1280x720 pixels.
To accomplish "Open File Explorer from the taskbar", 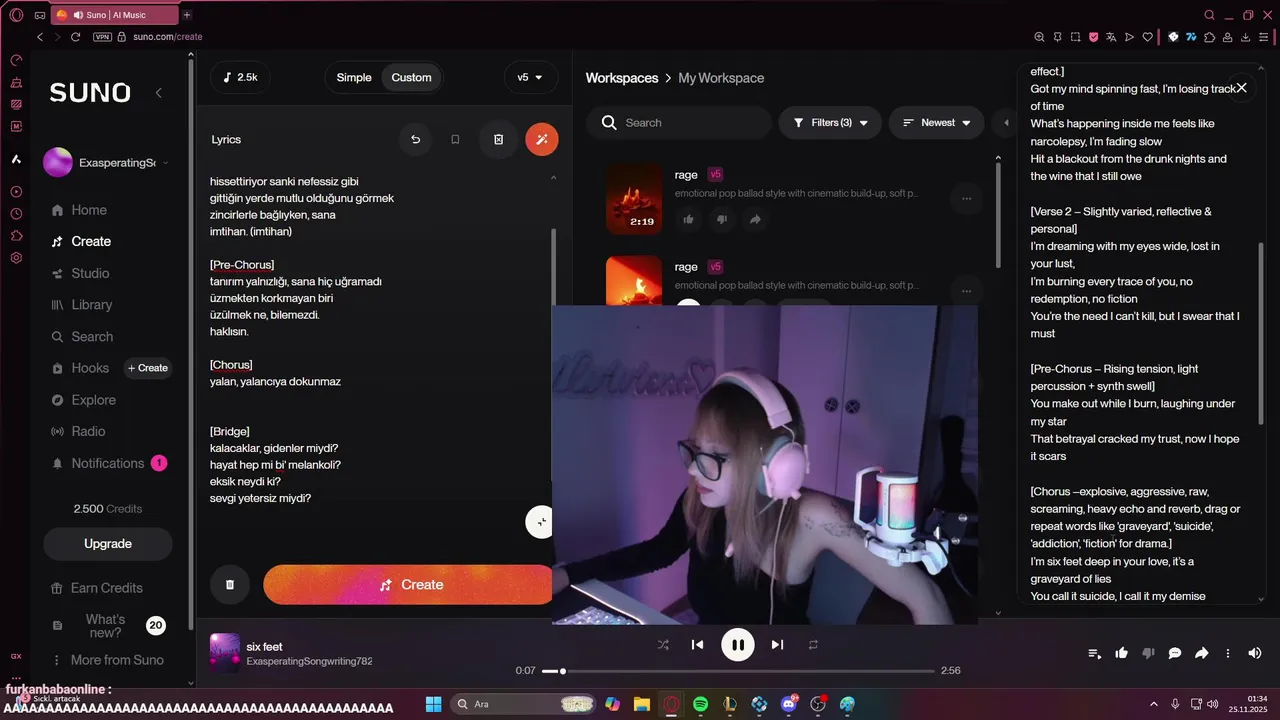I will [641, 704].
